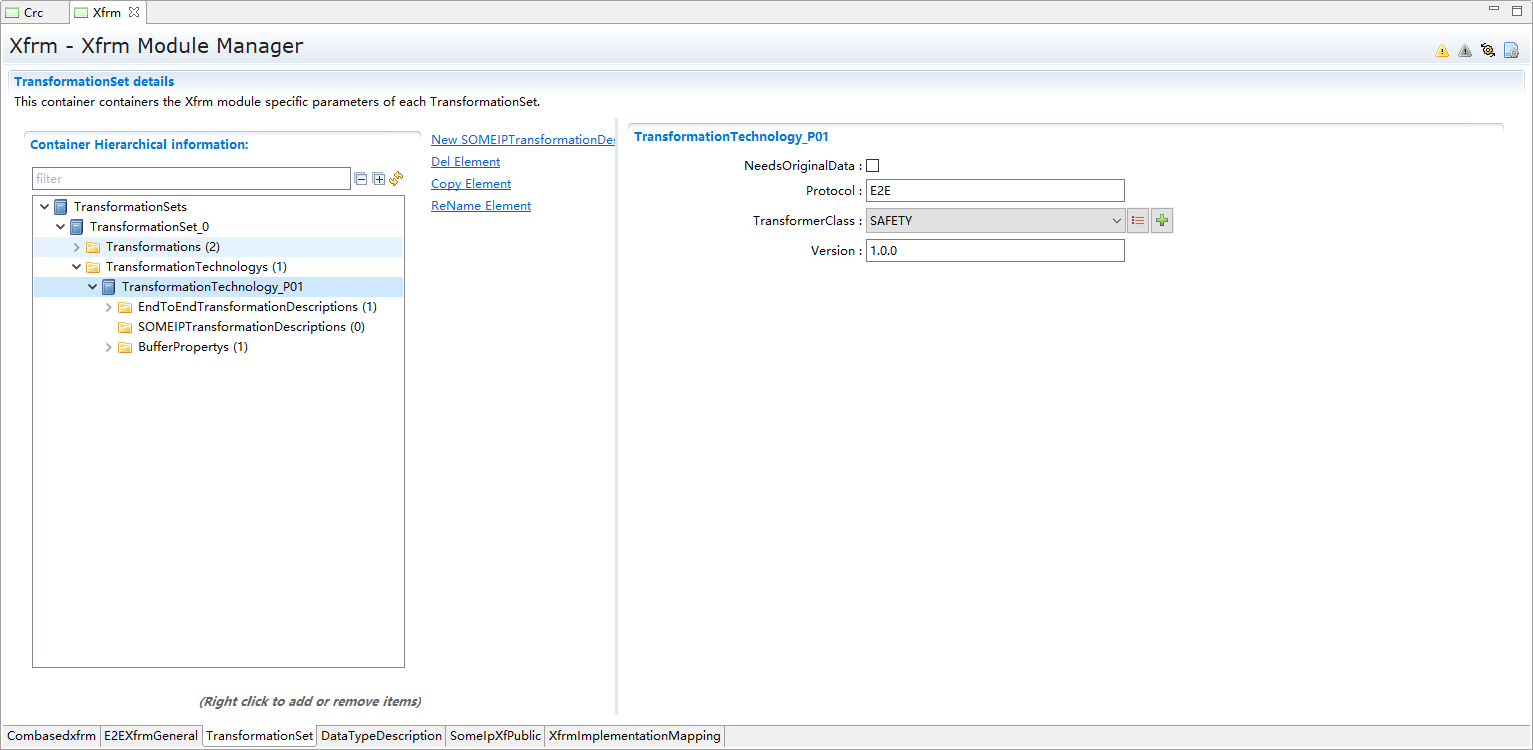The height and width of the screenshot is (750, 1533).
Task: Switch to the E2EXfrmGeneral tab
Action: click(151, 736)
